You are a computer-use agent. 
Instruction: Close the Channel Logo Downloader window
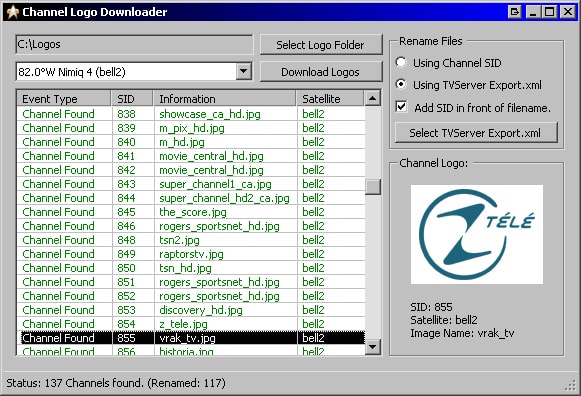[568, 12]
